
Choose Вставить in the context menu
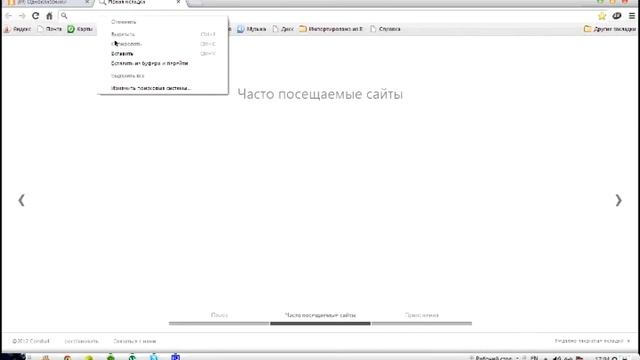click(x=163, y=53)
